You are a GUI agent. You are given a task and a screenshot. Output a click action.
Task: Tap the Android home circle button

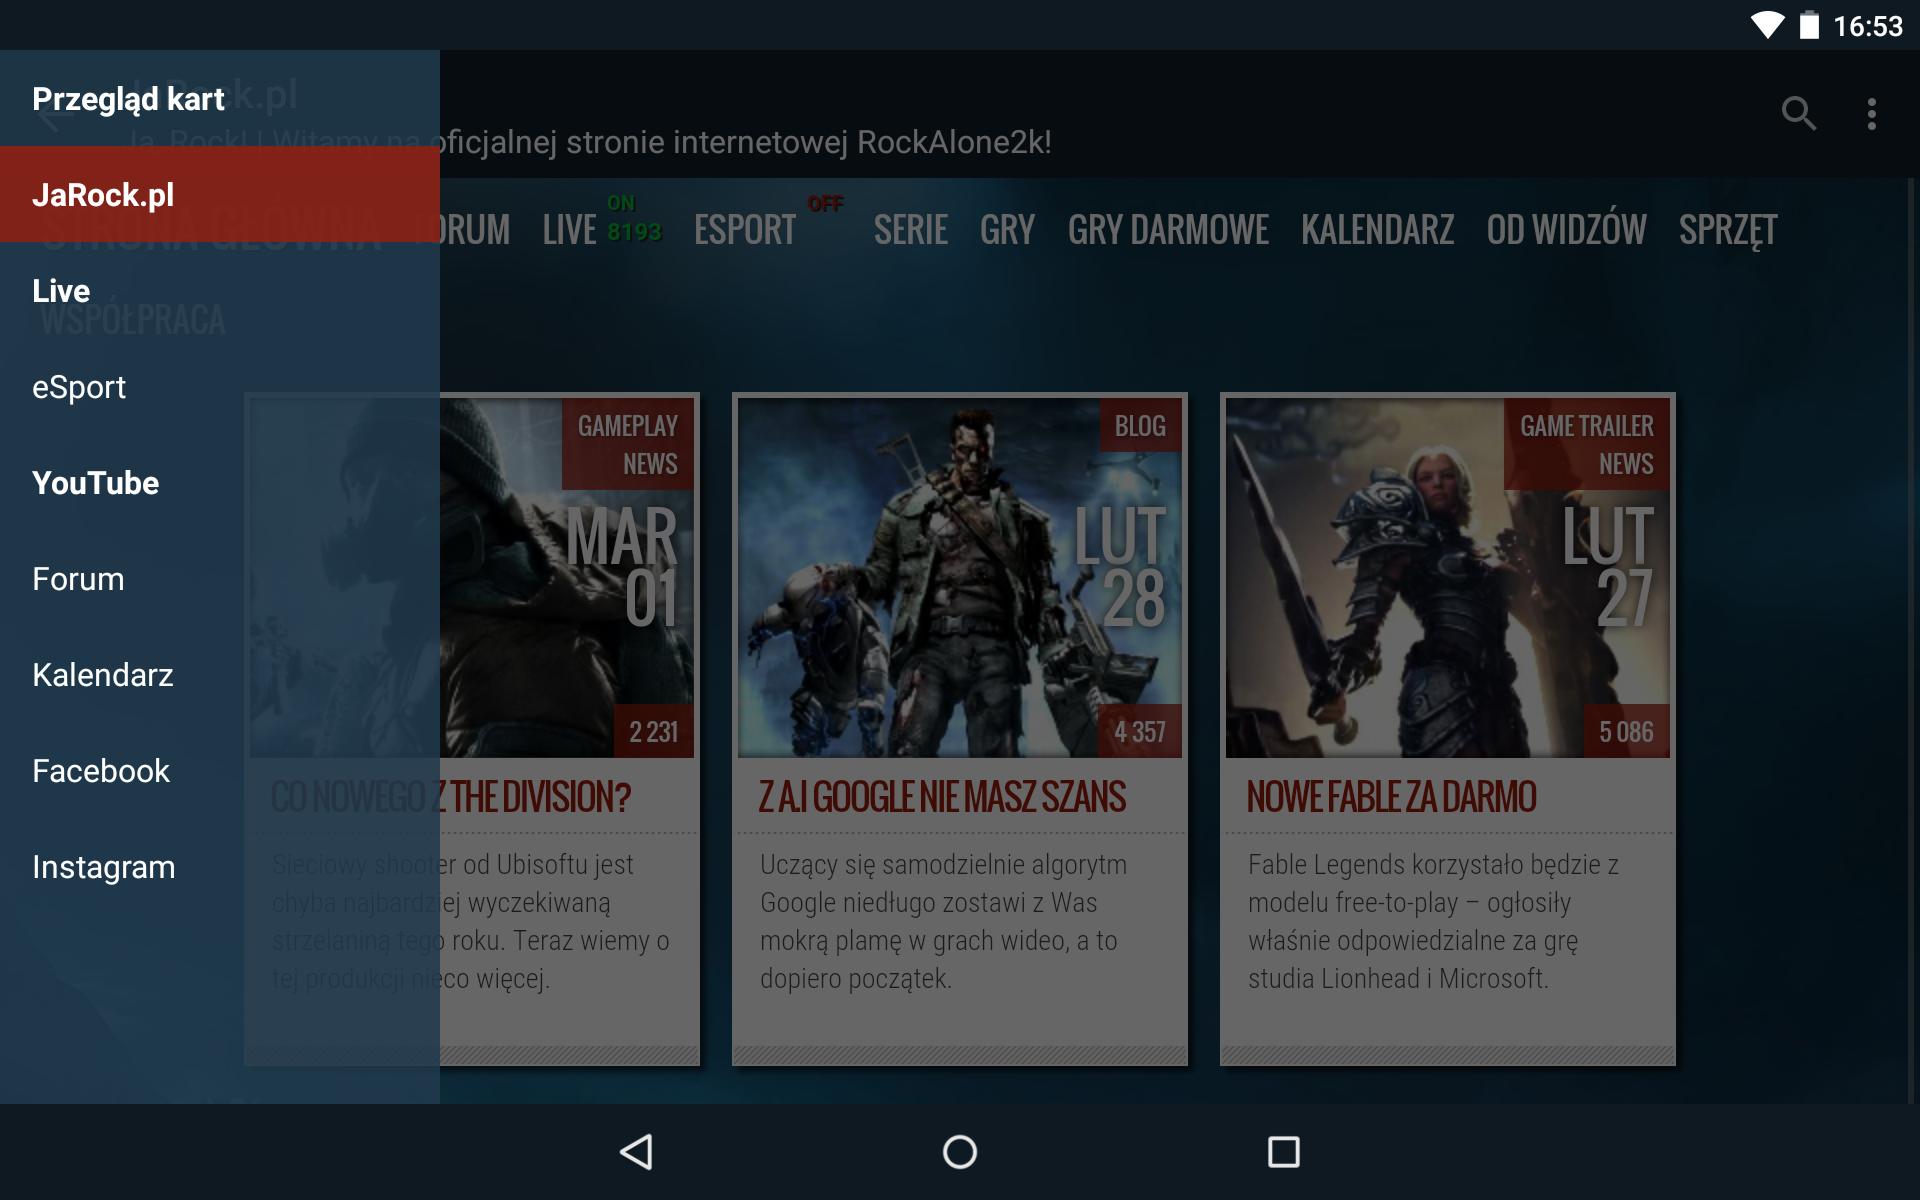coord(960,1152)
